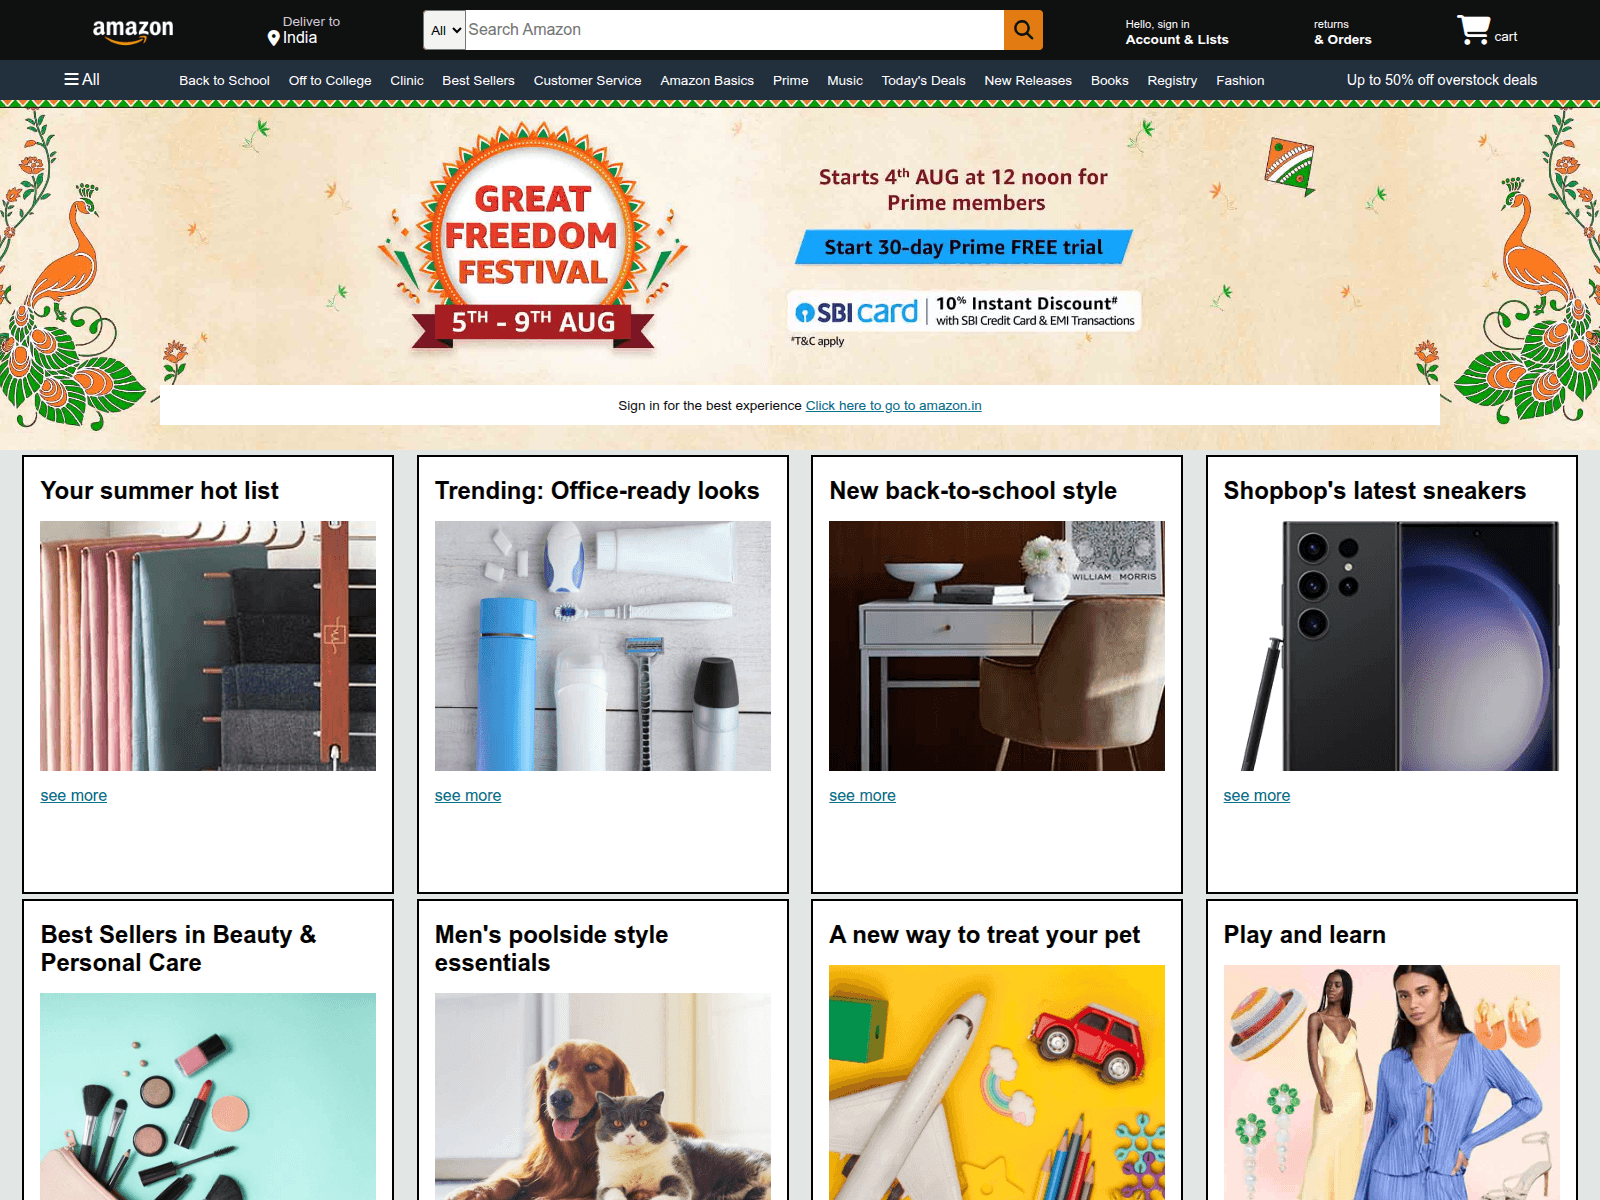Open the Office-ready looks image
Viewport: 1600px width, 1200px height.
[603, 646]
